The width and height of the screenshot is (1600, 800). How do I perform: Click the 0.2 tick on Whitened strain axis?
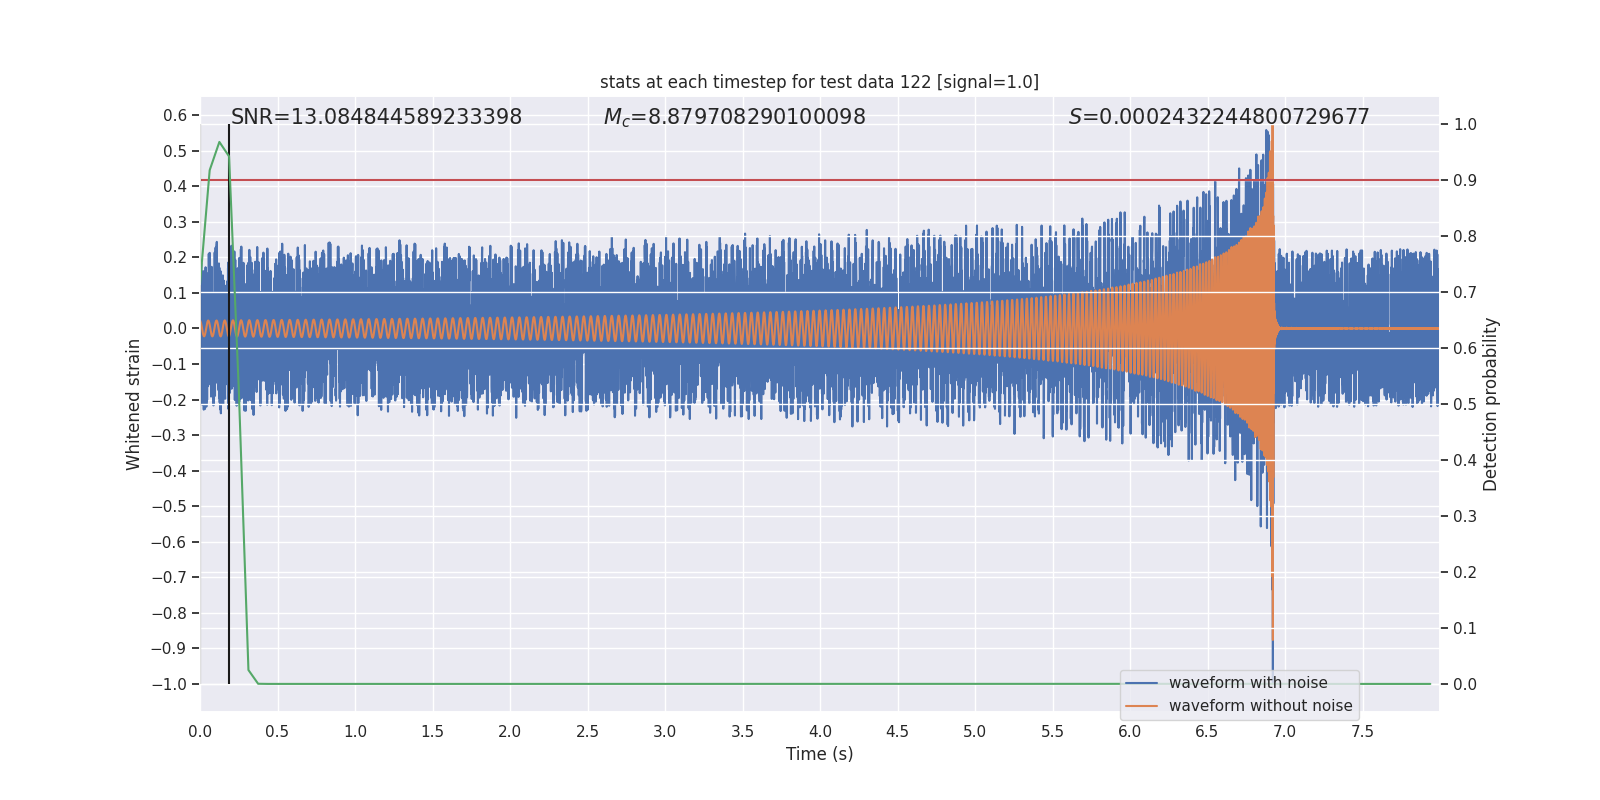tap(175, 258)
